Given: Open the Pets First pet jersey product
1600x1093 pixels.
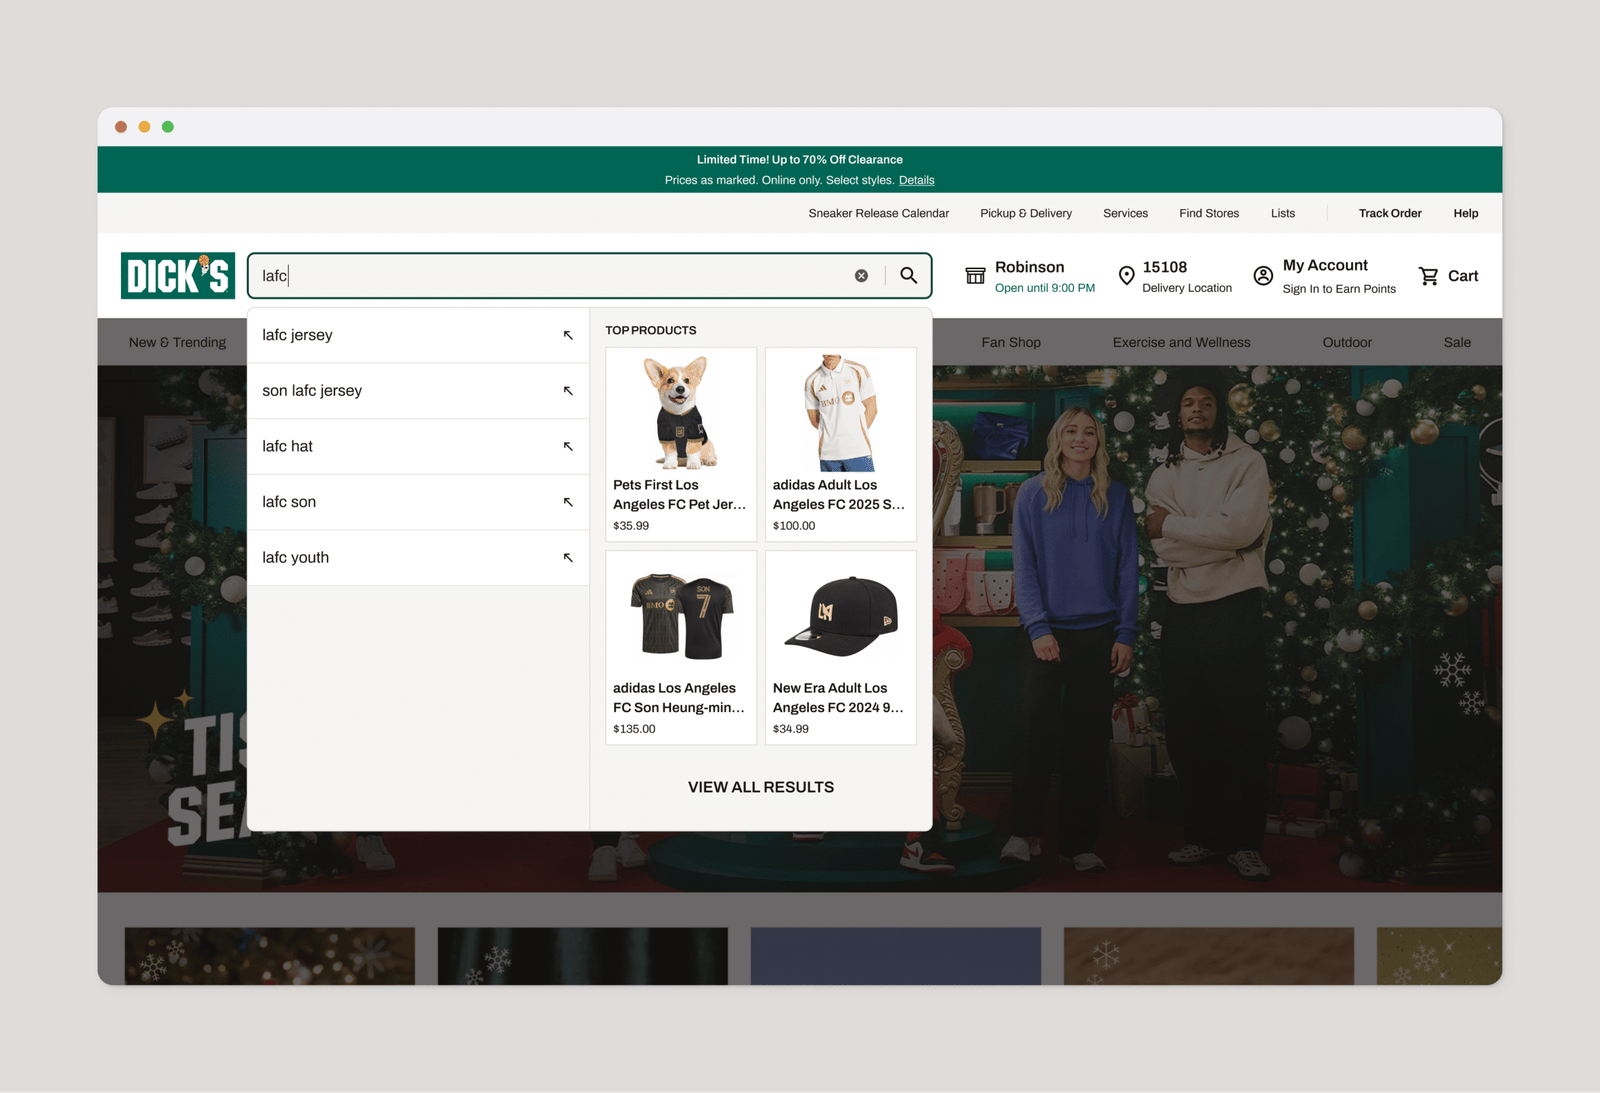Looking at the screenshot, I should 680,444.
